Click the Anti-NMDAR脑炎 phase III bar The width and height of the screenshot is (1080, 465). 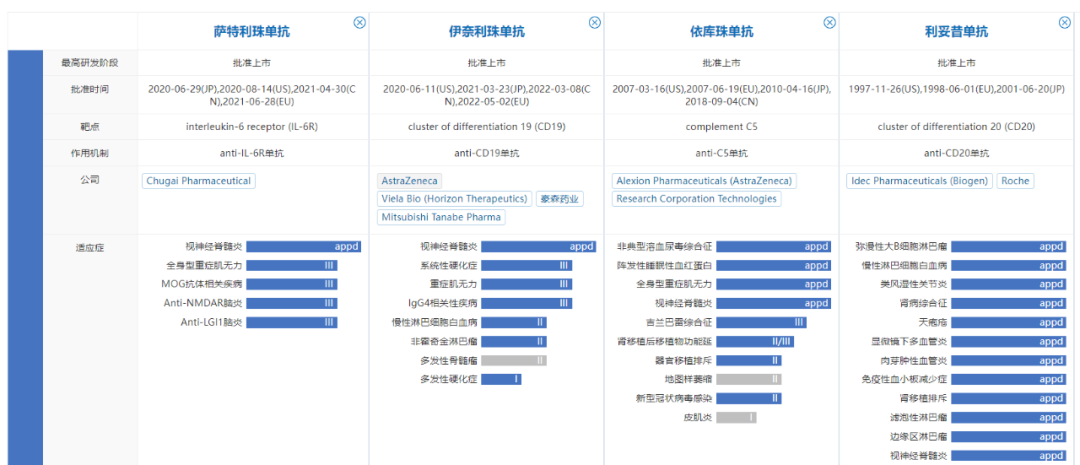292,303
